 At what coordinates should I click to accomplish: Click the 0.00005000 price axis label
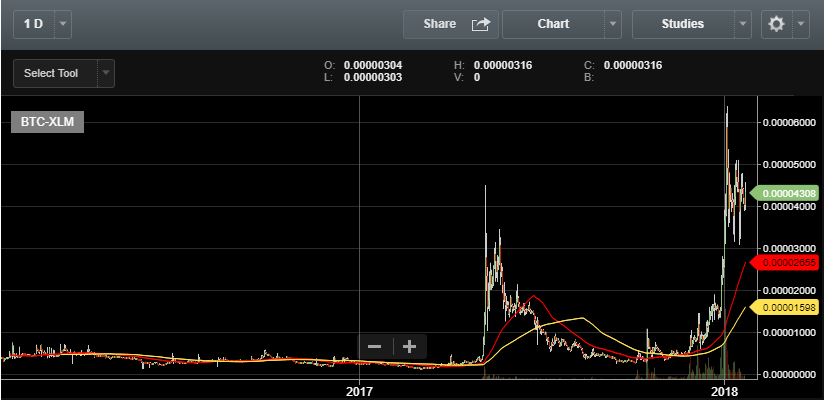click(x=789, y=165)
